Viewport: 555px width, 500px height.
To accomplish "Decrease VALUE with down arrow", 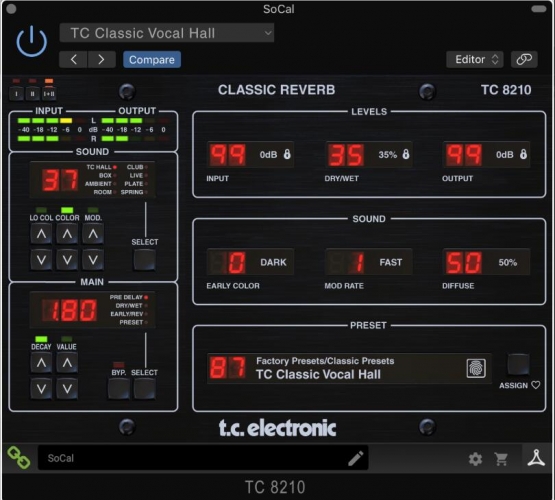I will 67,389.
